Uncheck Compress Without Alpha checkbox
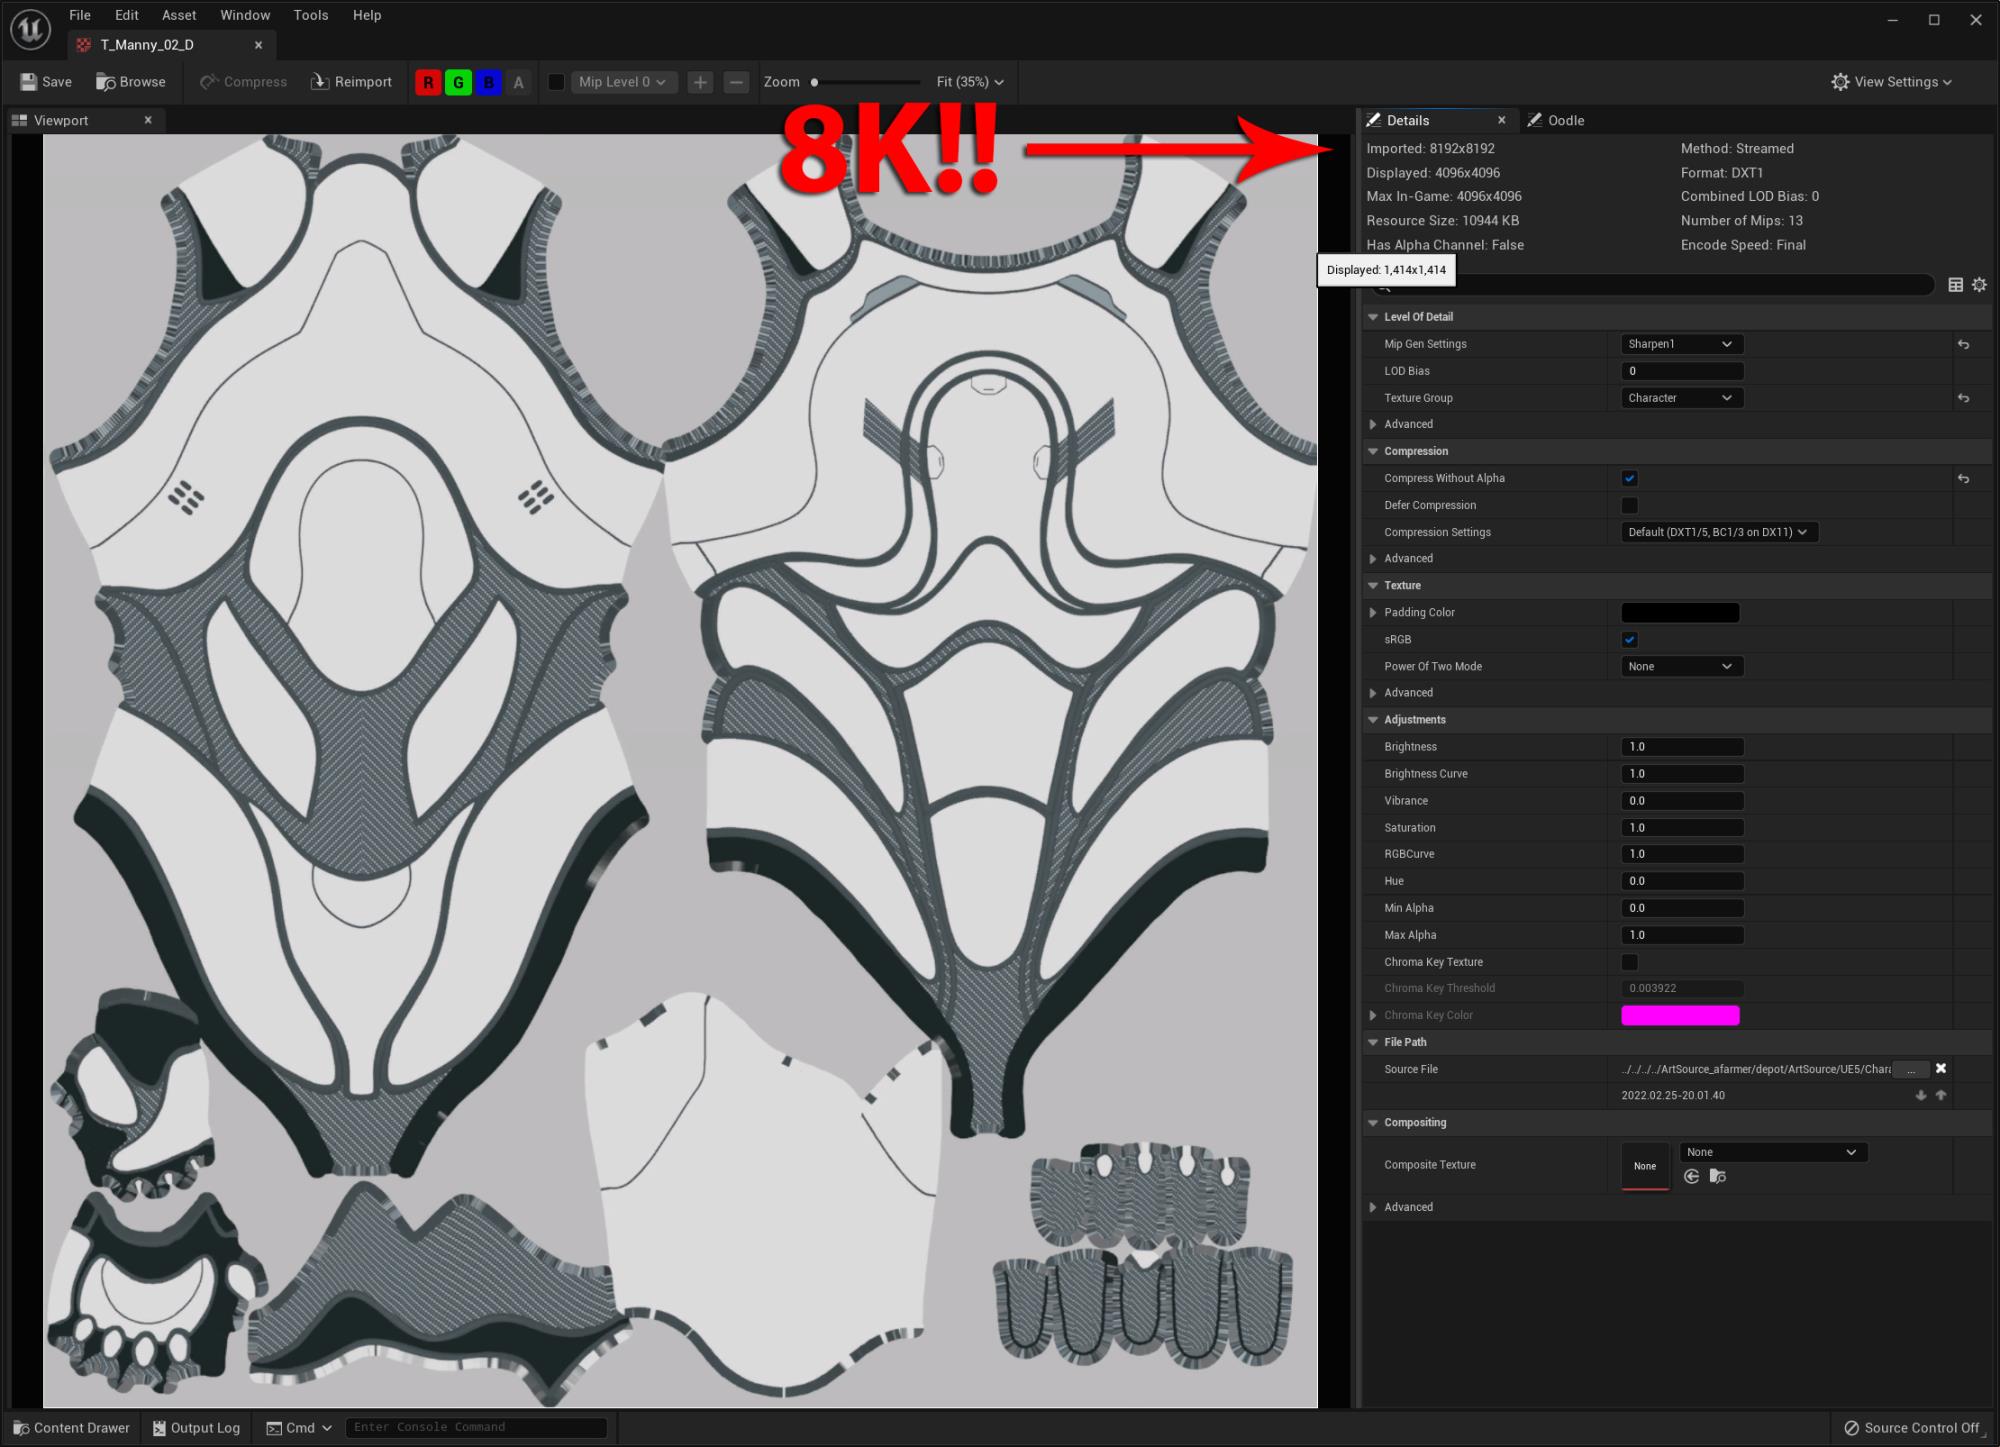The height and width of the screenshot is (1447, 2000). point(1630,478)
